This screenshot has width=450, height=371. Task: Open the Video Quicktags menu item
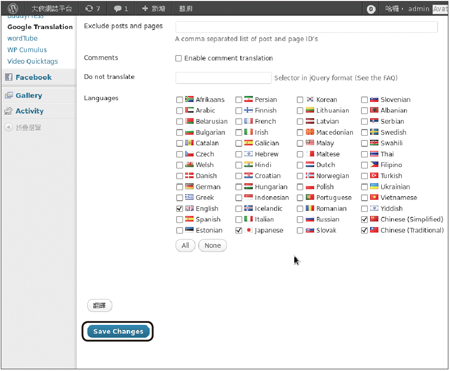pos(32,61)
